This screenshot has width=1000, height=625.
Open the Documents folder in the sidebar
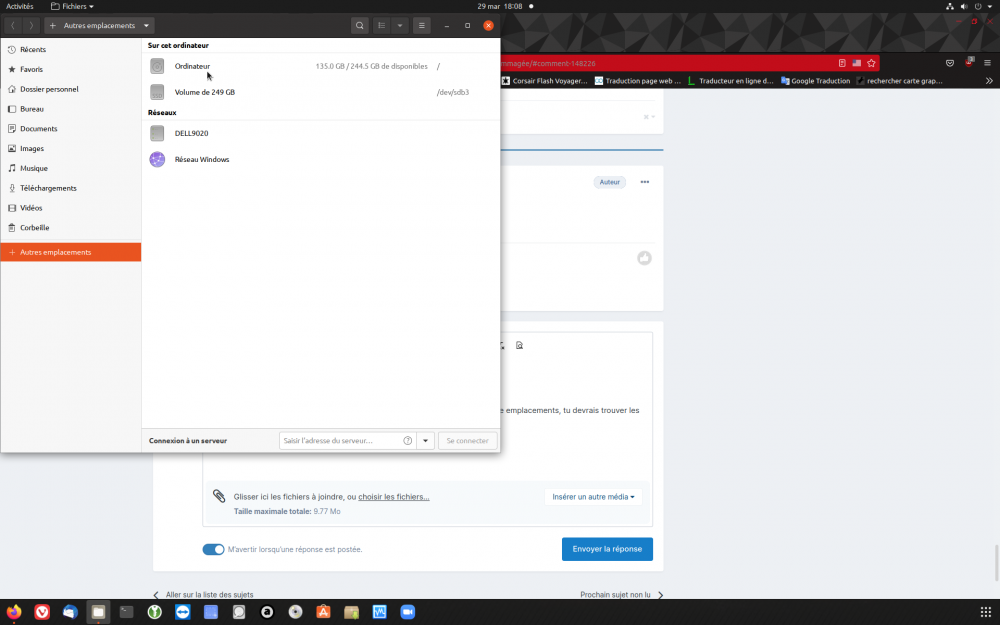(x=71, y=129)
